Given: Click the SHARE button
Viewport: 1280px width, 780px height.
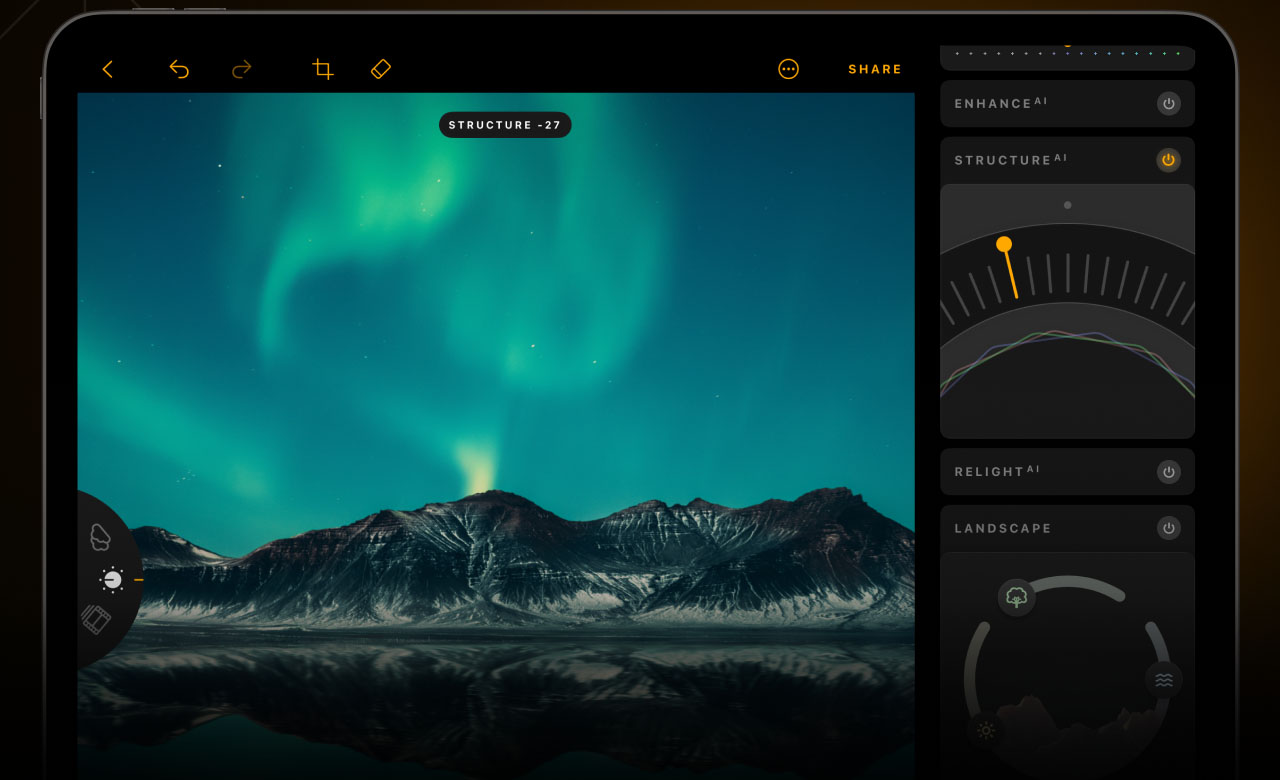Looking at the screenshot, I should pyautogui.click(x=874, y=69).
